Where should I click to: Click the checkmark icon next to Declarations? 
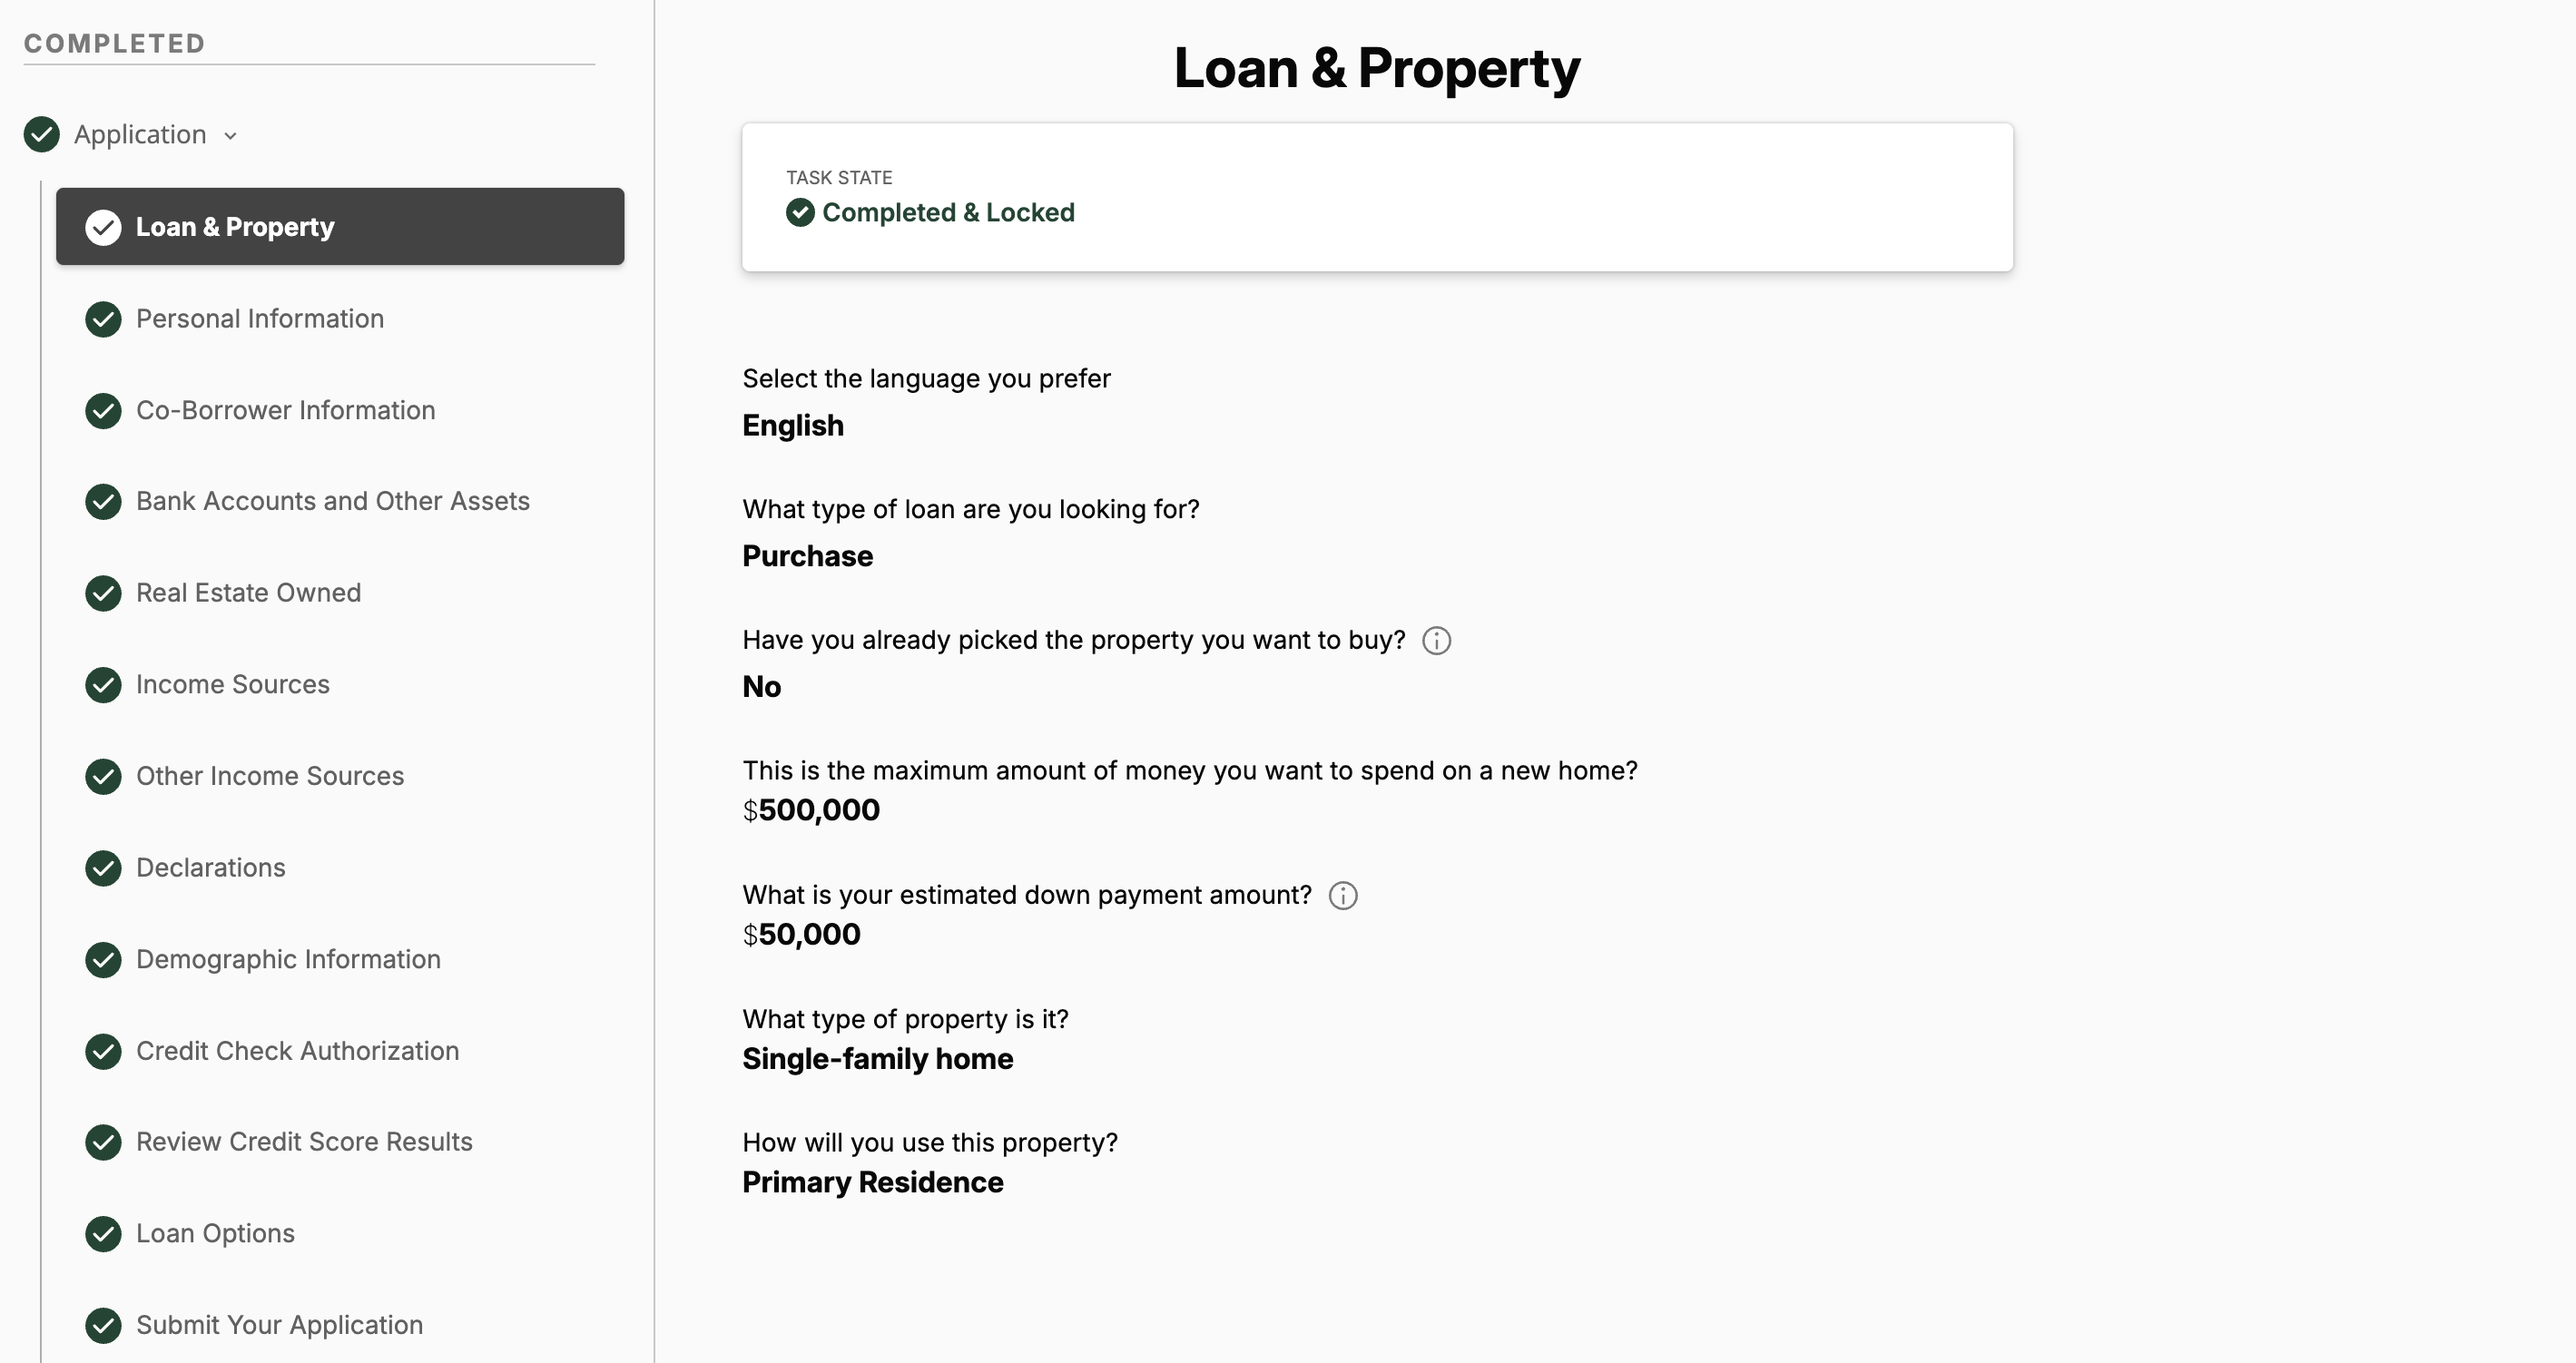[103, 868]
